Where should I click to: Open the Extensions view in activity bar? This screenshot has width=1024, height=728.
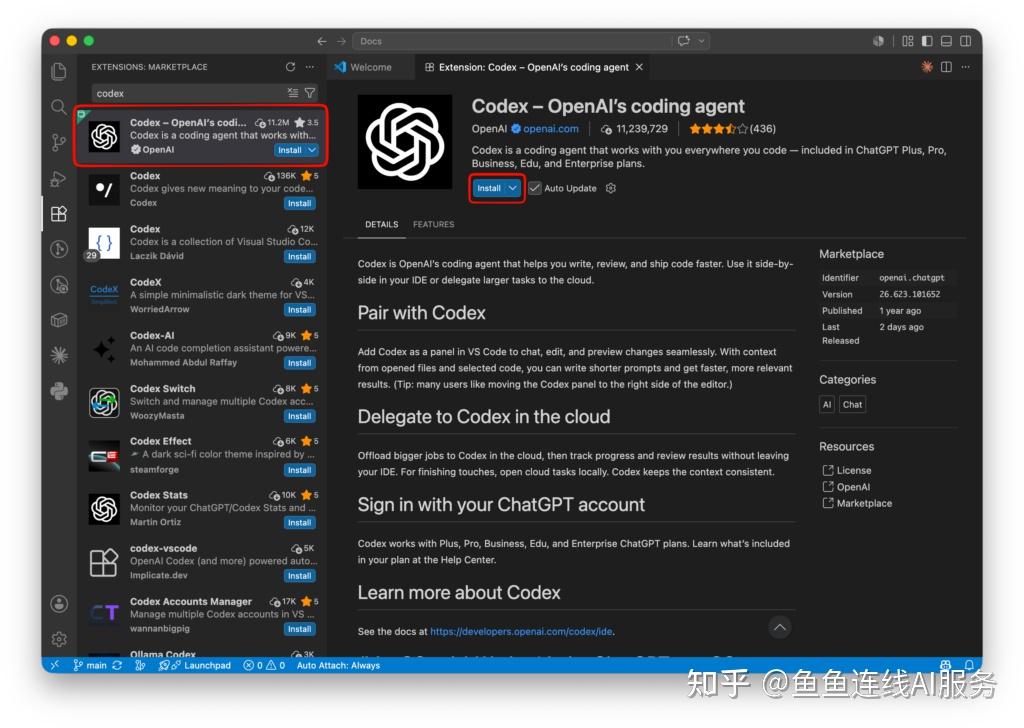pos(59,214)
